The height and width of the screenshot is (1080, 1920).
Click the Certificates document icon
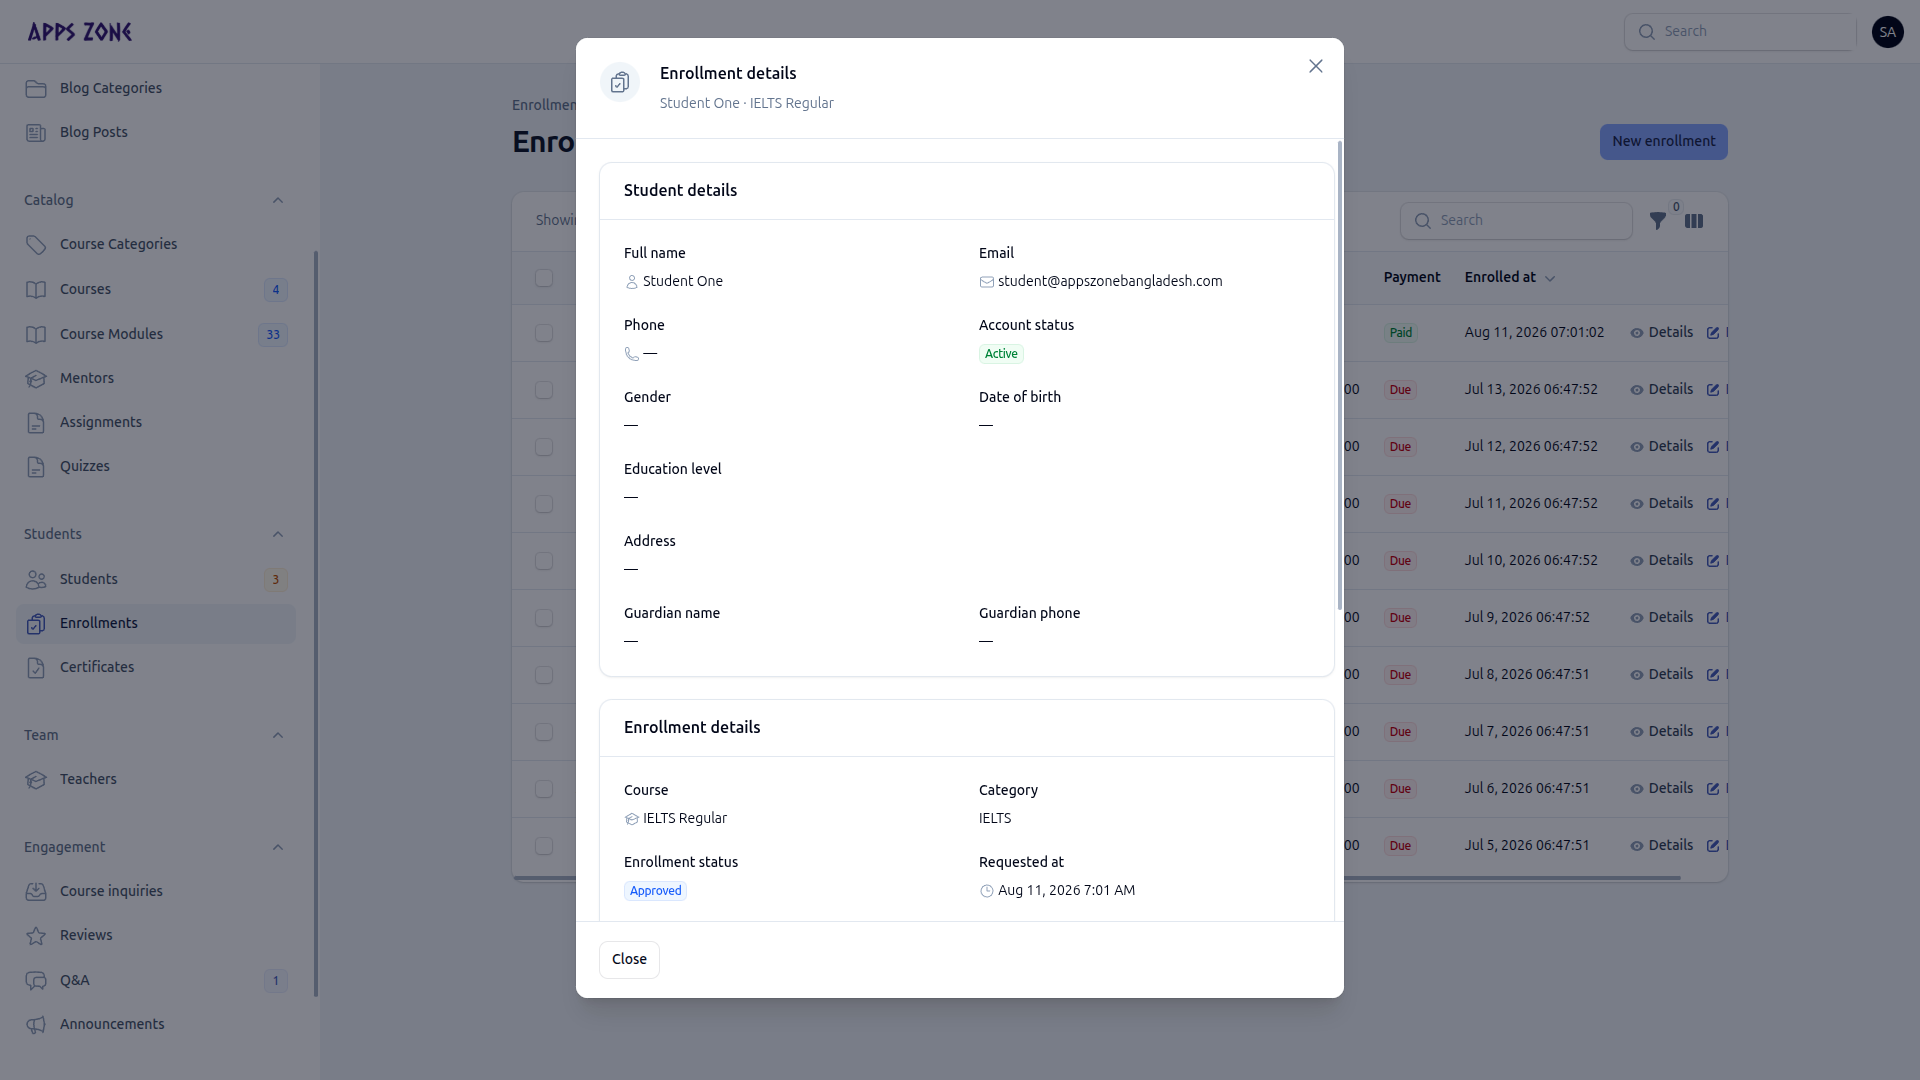click(36, 667)
